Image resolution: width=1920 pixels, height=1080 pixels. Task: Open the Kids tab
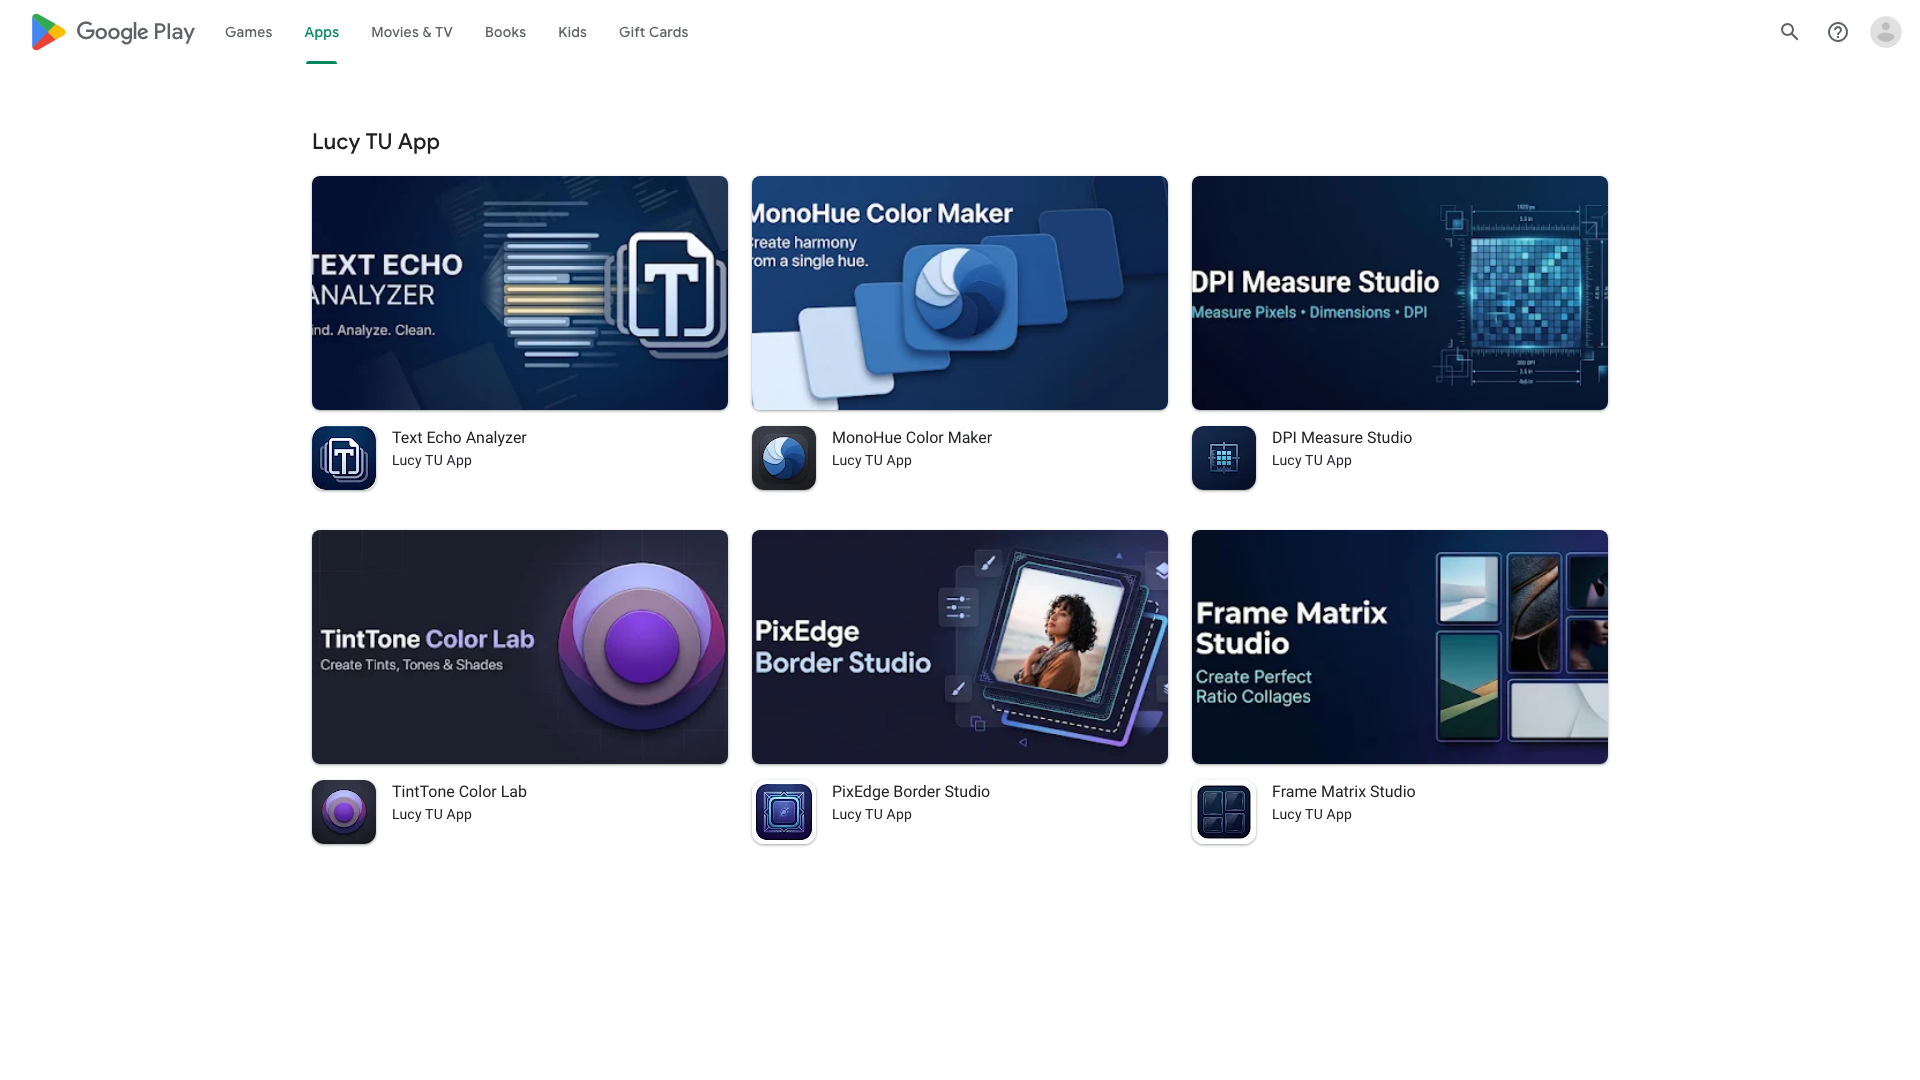pos(572,32)
